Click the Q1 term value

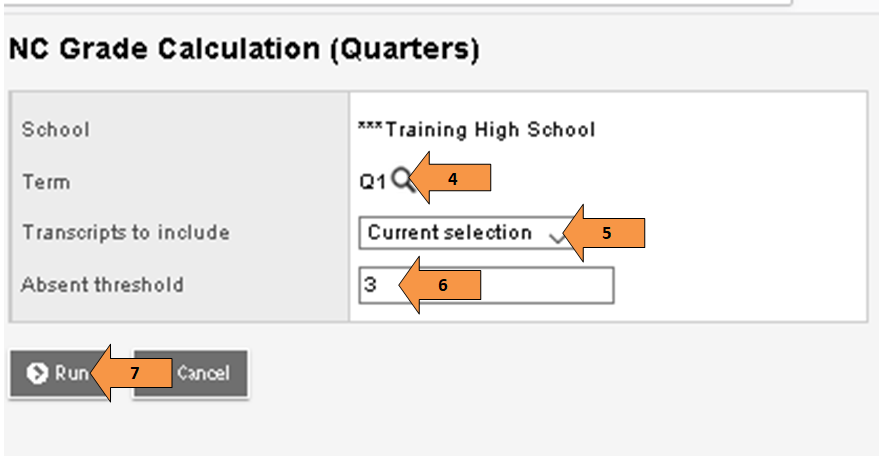pyautogui.click(x=373, y=182)
